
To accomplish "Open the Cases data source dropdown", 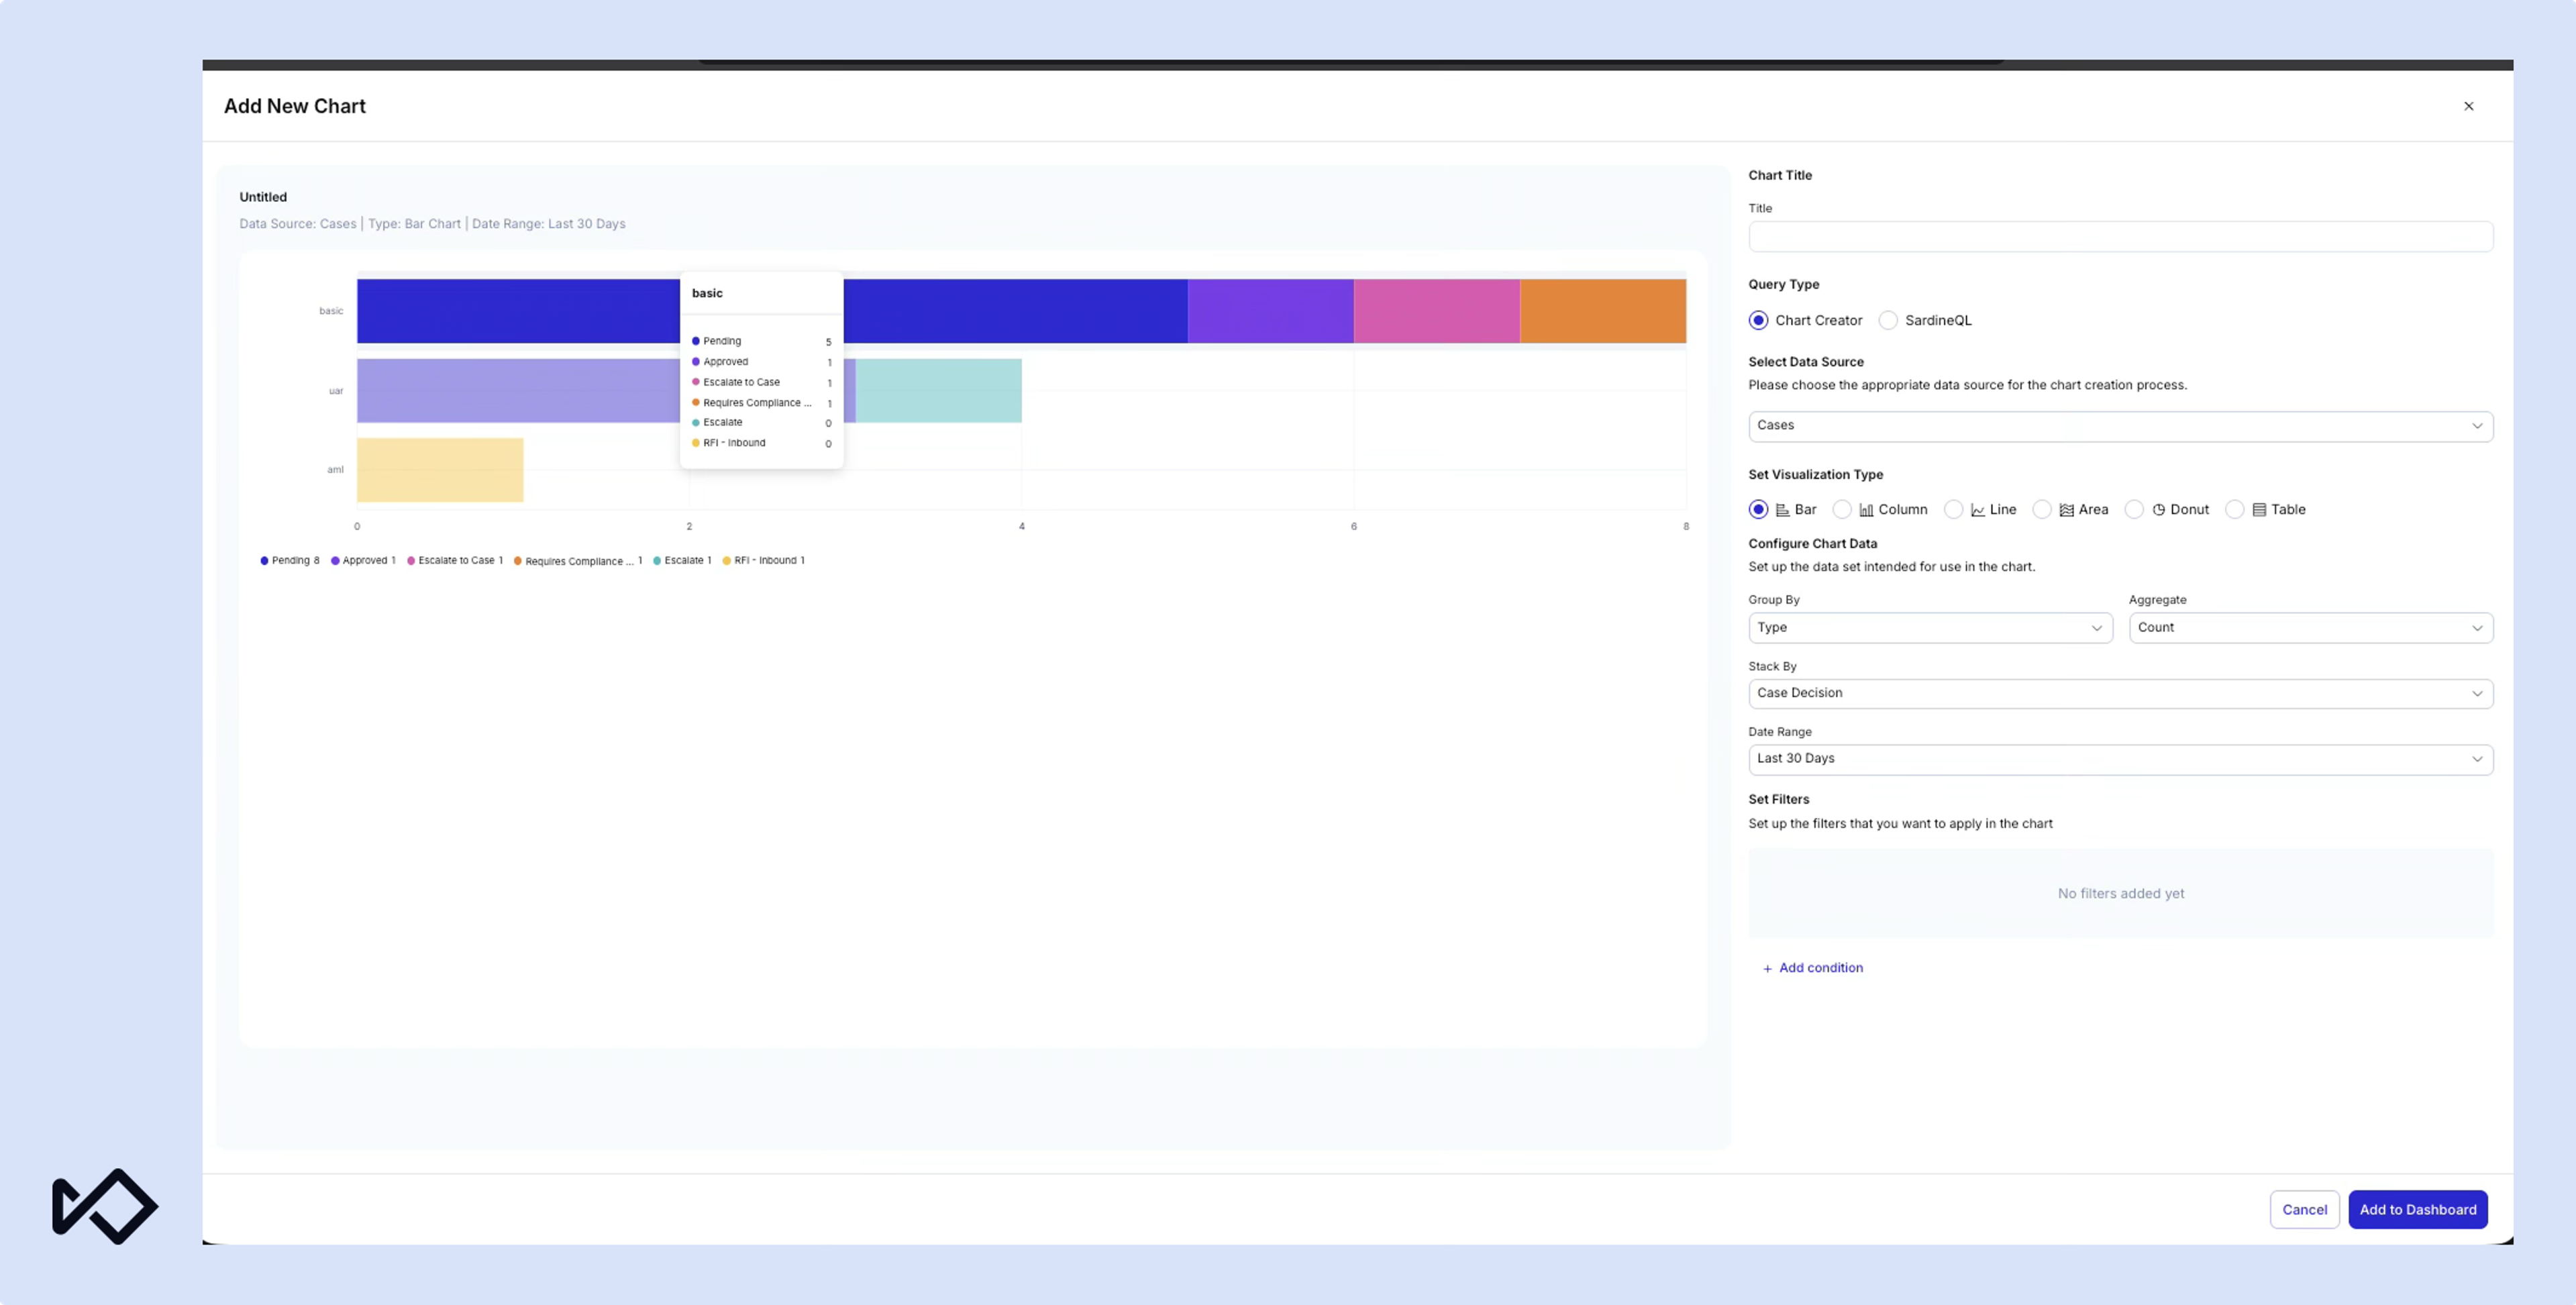I will (2120, 426).
